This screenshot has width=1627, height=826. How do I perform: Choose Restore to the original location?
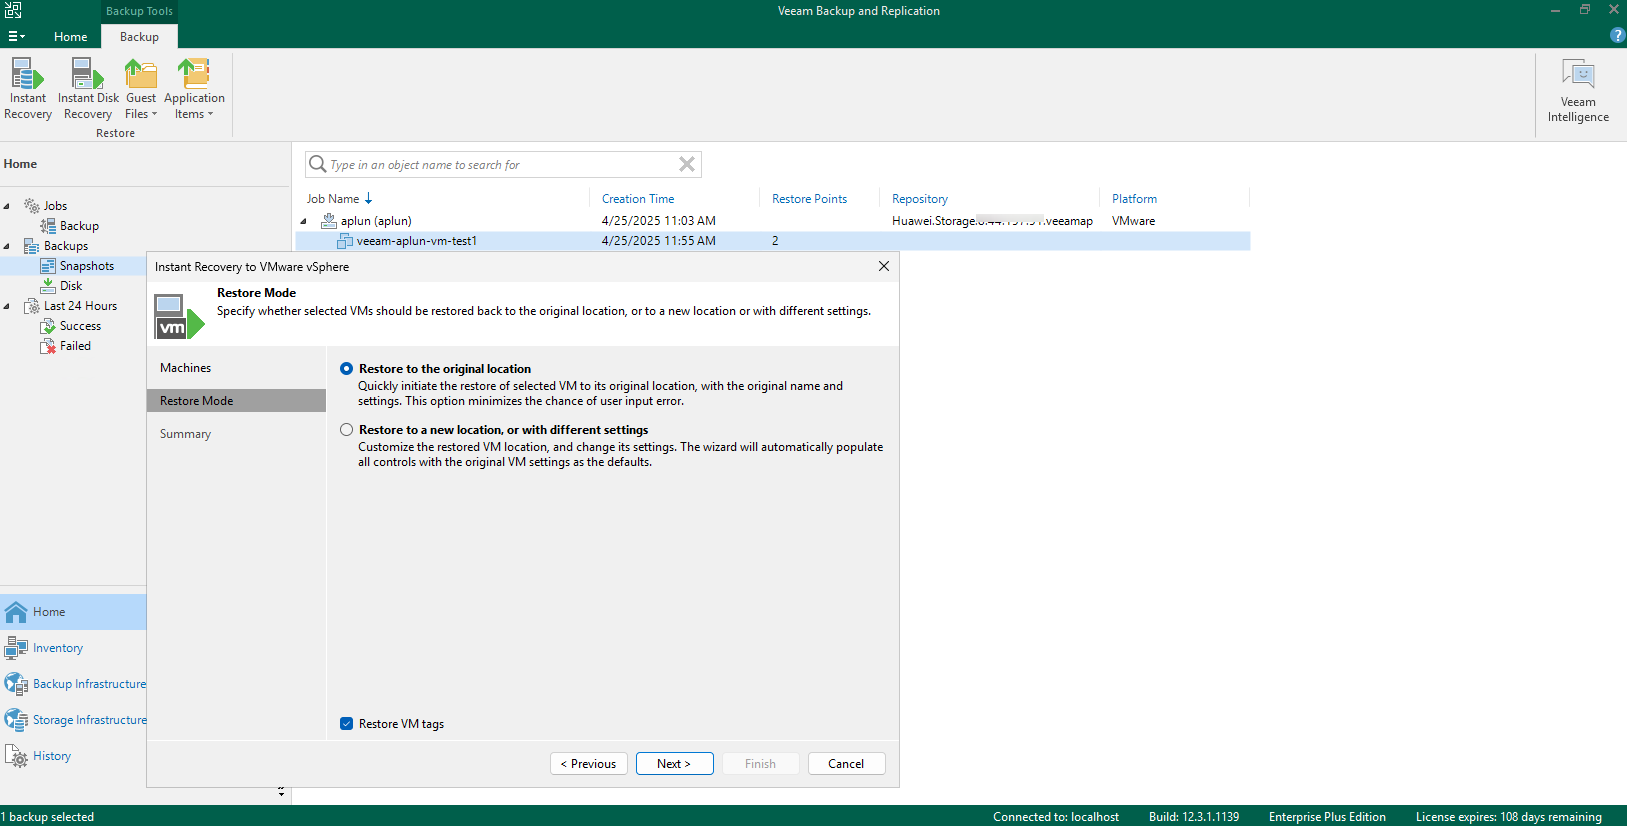[x=346, y=369]
